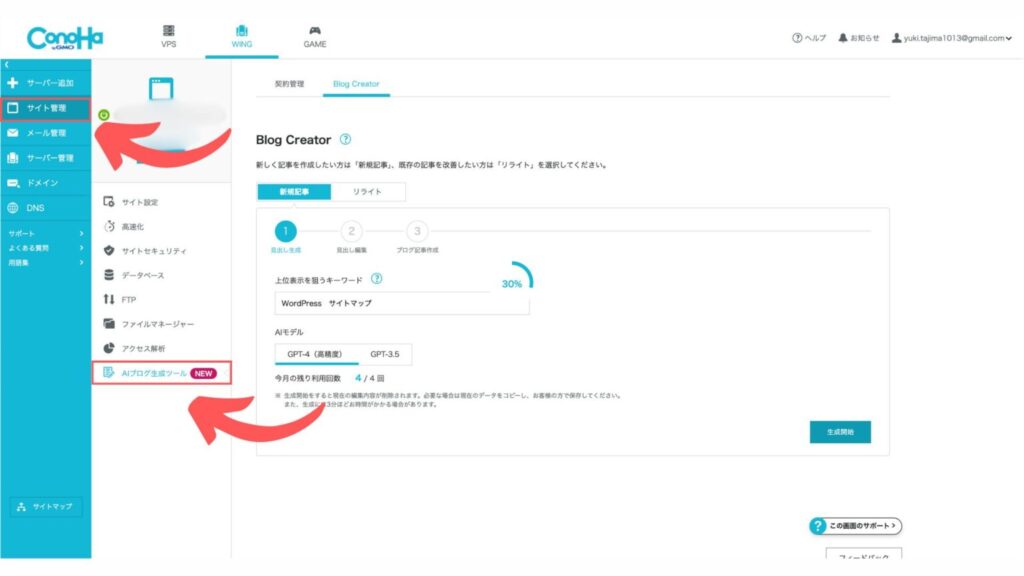Image resolution: width=1024 pixels, height=576 pixels.
Task: Click the サーバー管理 sidebar icon
Action: pyautogui.click(x=12, y=157)
